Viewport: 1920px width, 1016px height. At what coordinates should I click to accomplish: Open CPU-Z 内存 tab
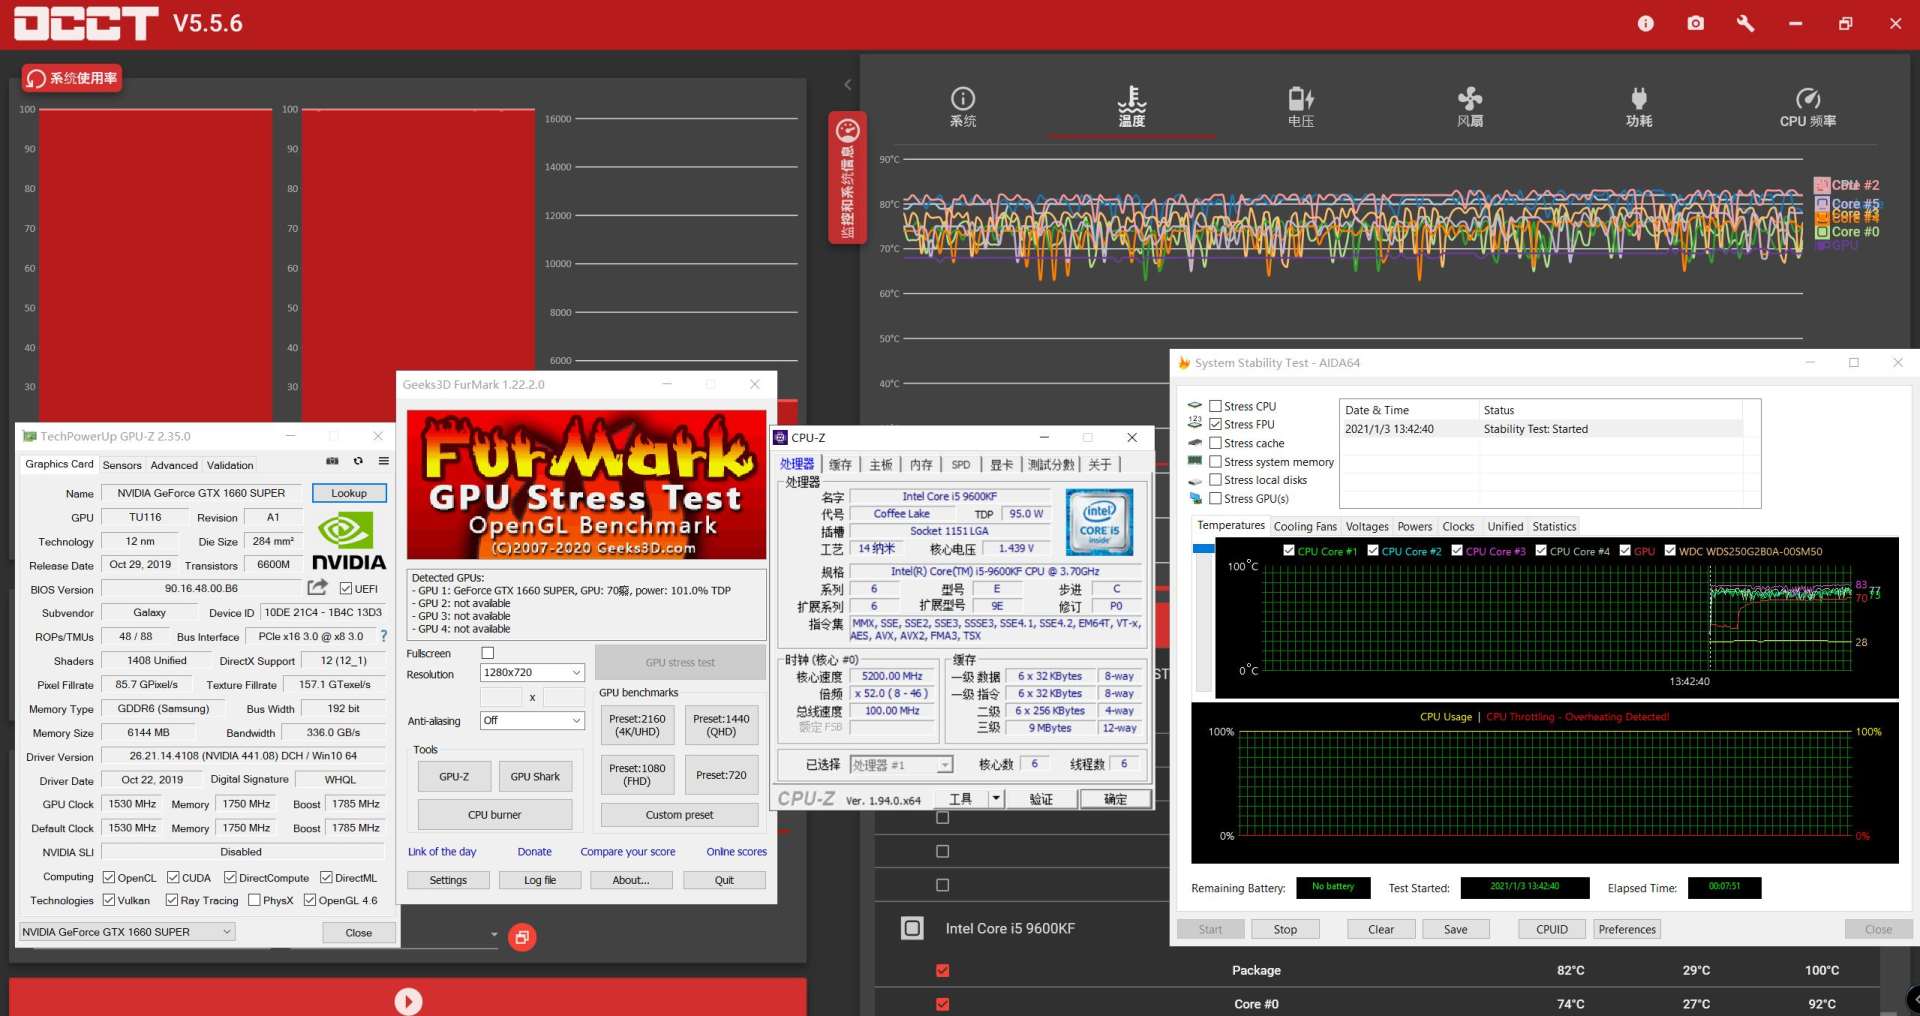921,464
